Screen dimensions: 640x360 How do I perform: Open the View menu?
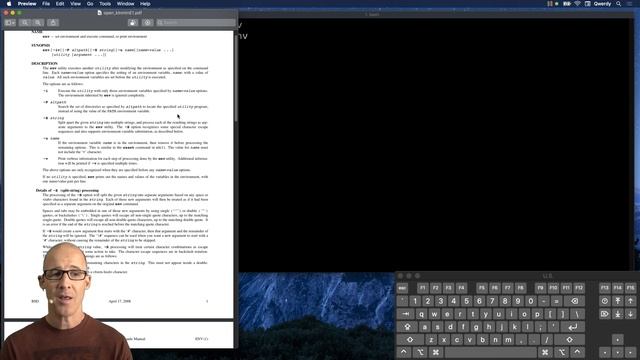pyautogui.click(x=76, y=4)
